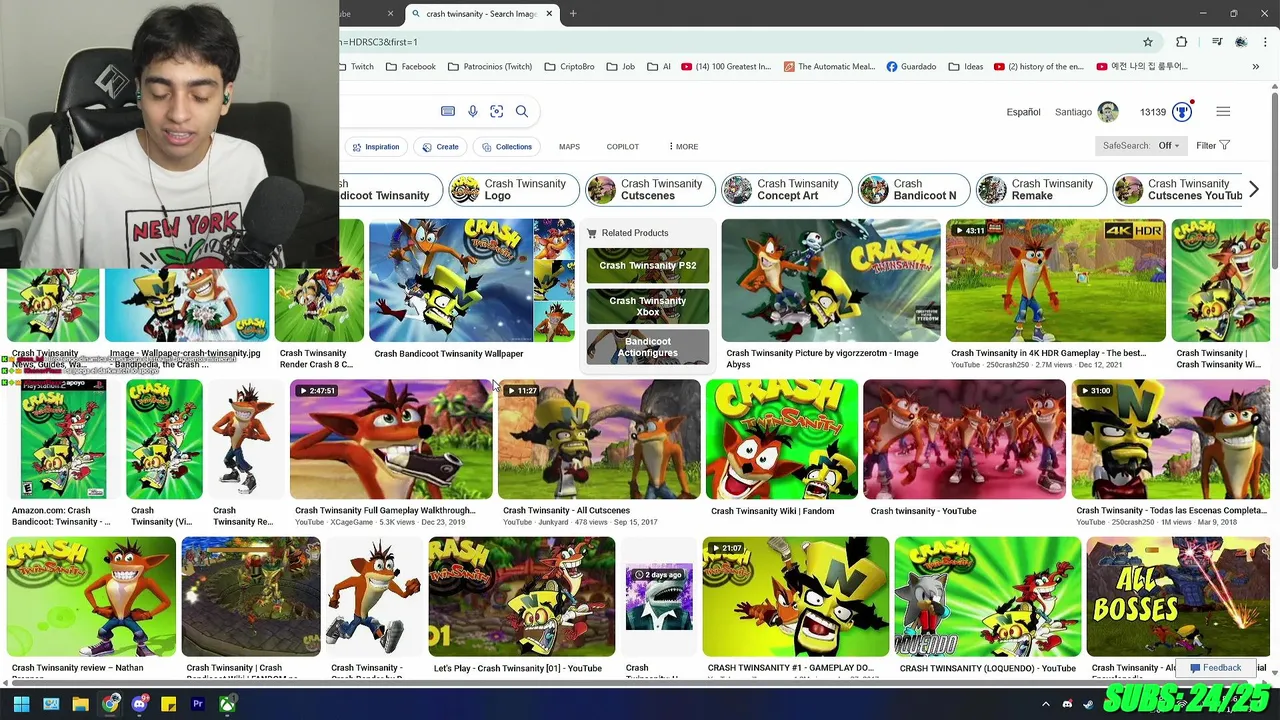Select the Crash Twinsanity Logo suggestion chip
This screenshot has width=1280, height=720.
point(512,190)
